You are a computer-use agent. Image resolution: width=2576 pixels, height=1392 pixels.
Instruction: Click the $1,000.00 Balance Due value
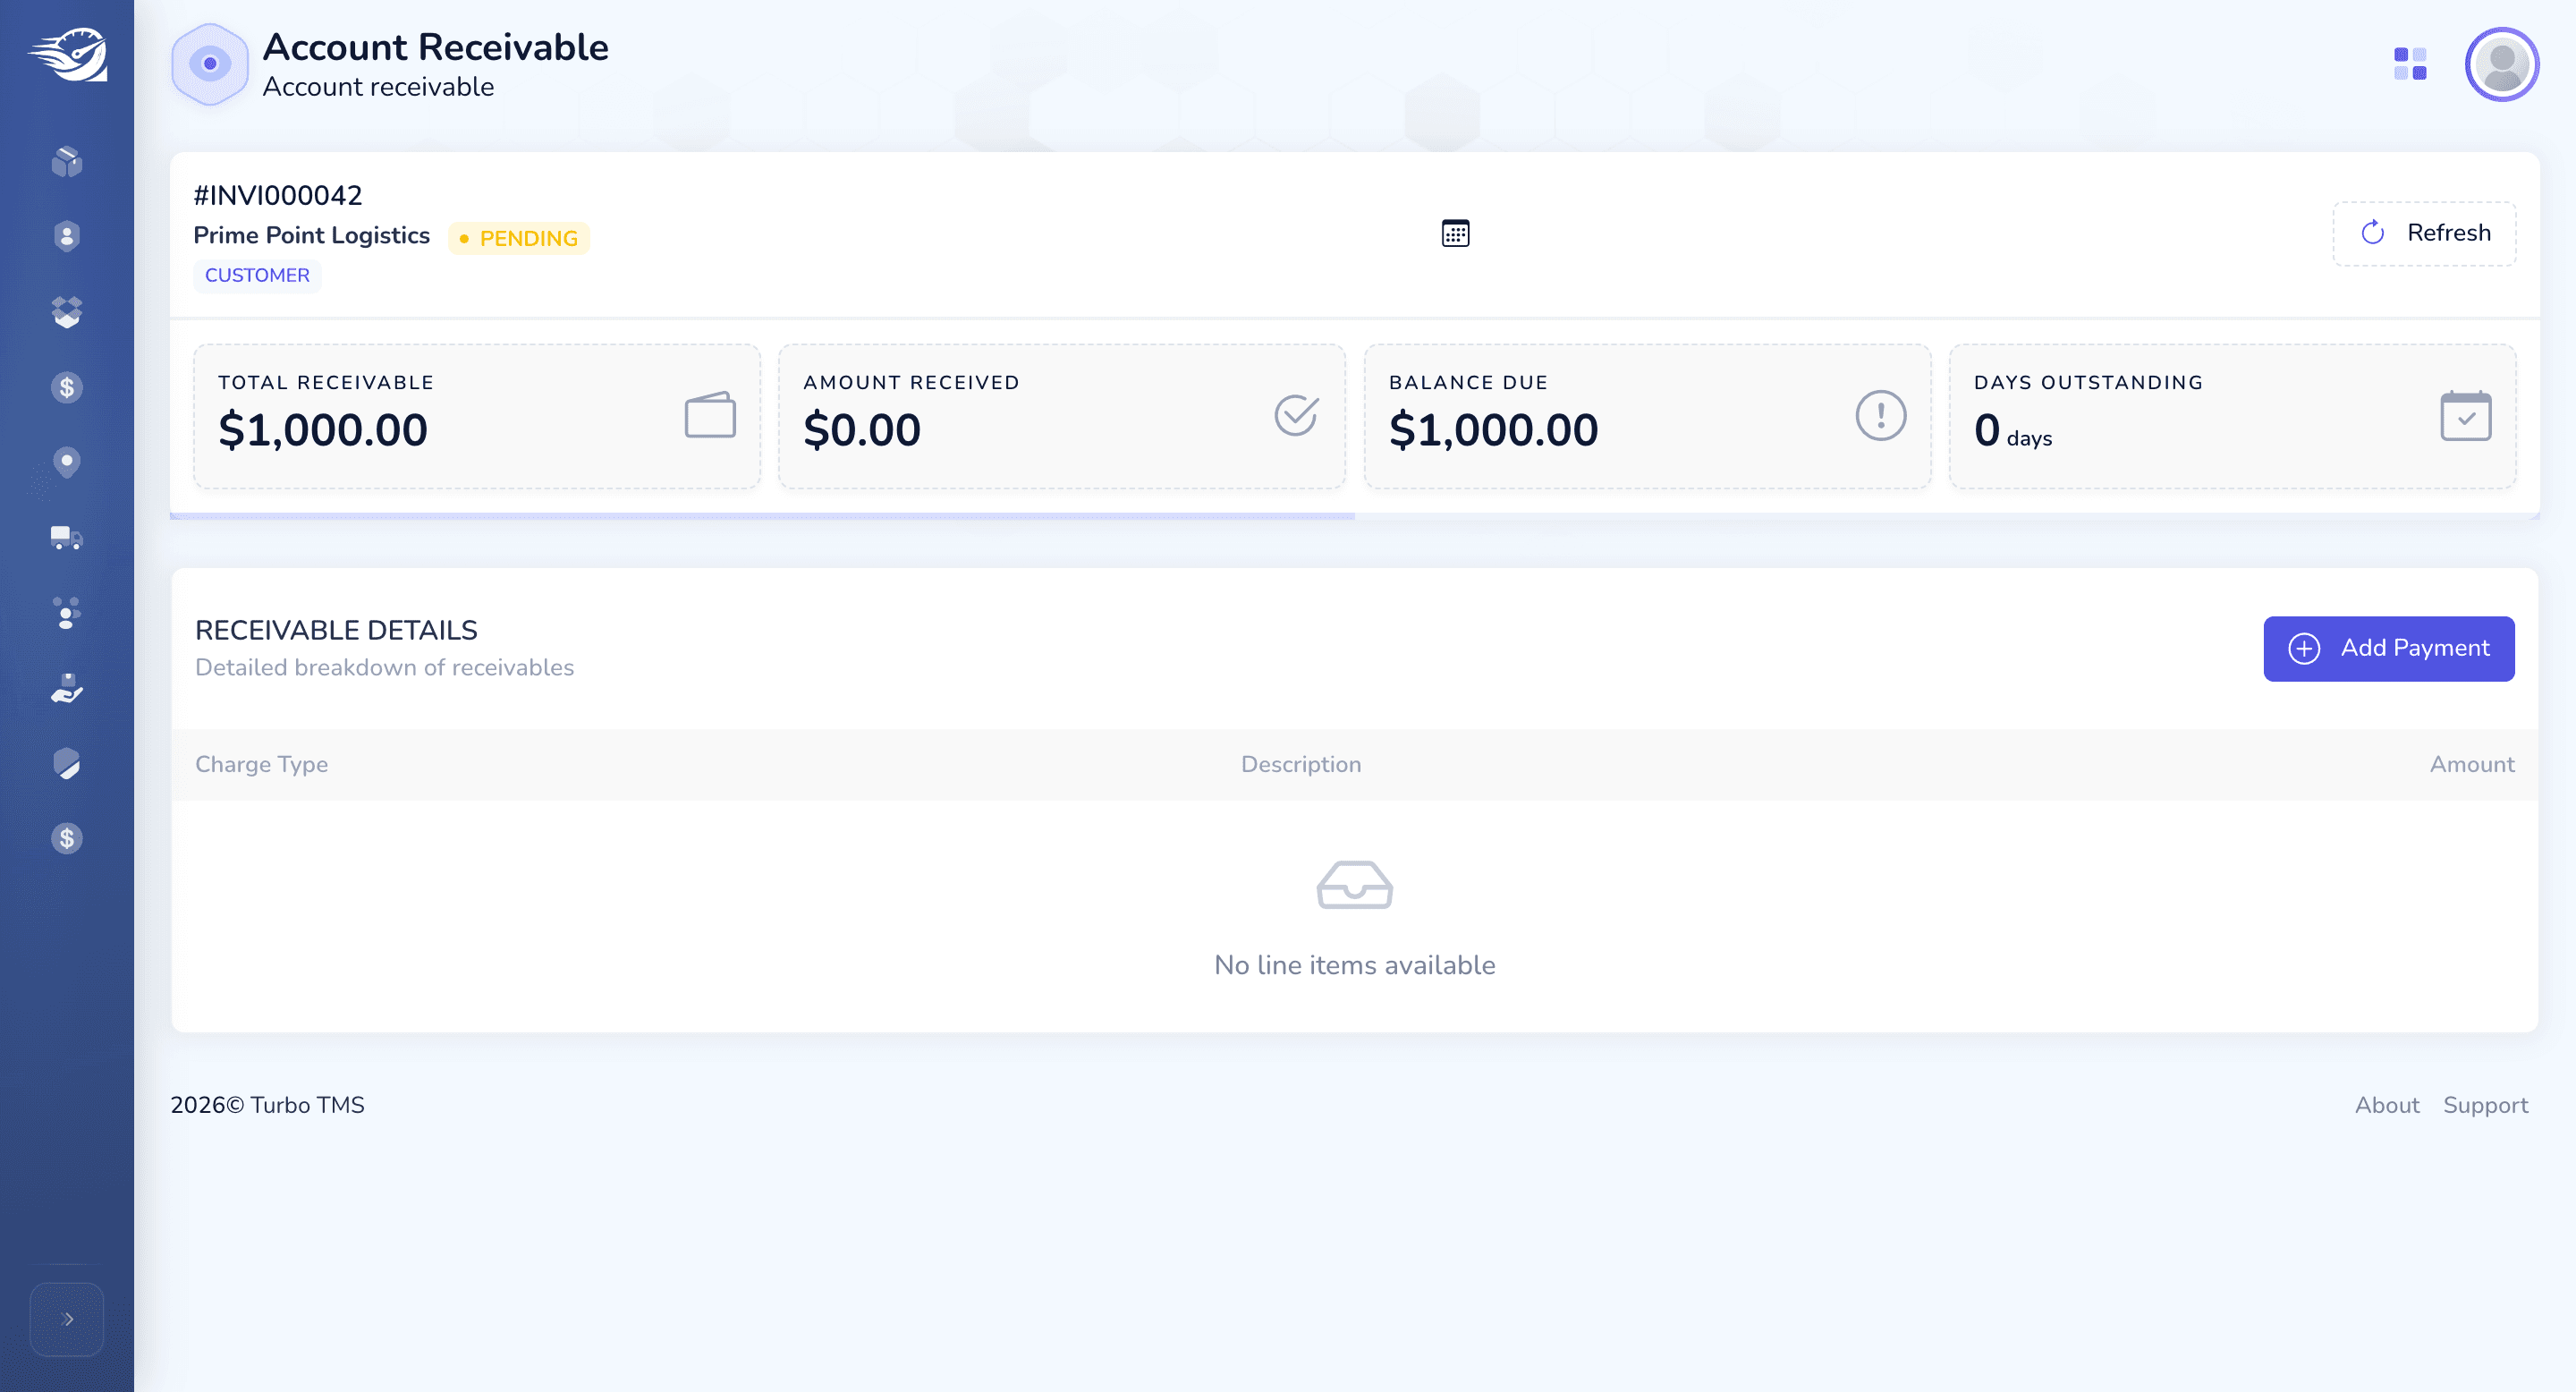1494,430
